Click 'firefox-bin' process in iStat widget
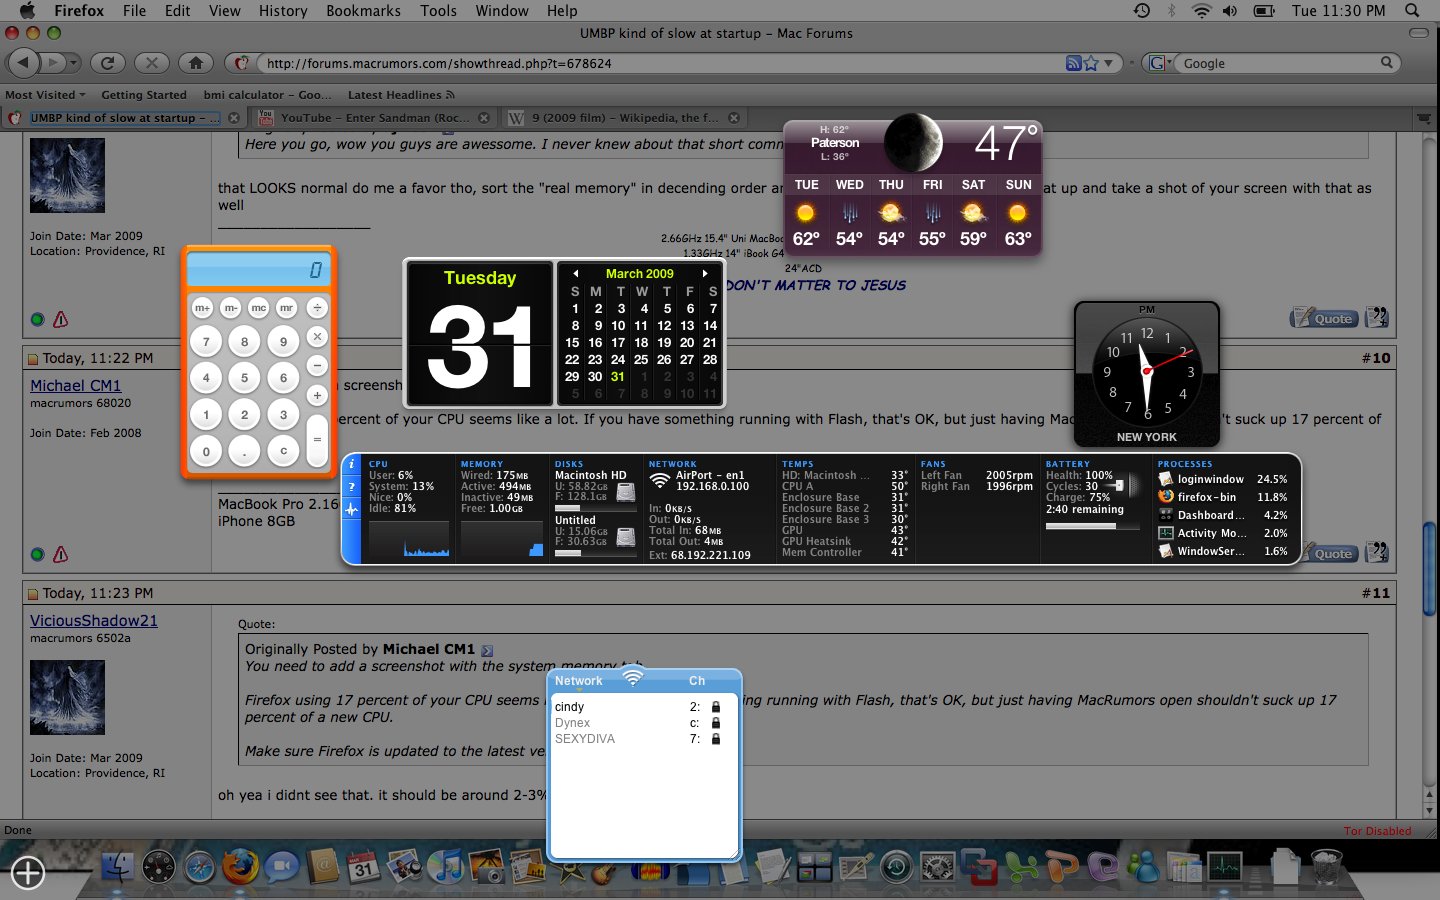This screenshot has height=900, width=1440. pos(1222,497)
